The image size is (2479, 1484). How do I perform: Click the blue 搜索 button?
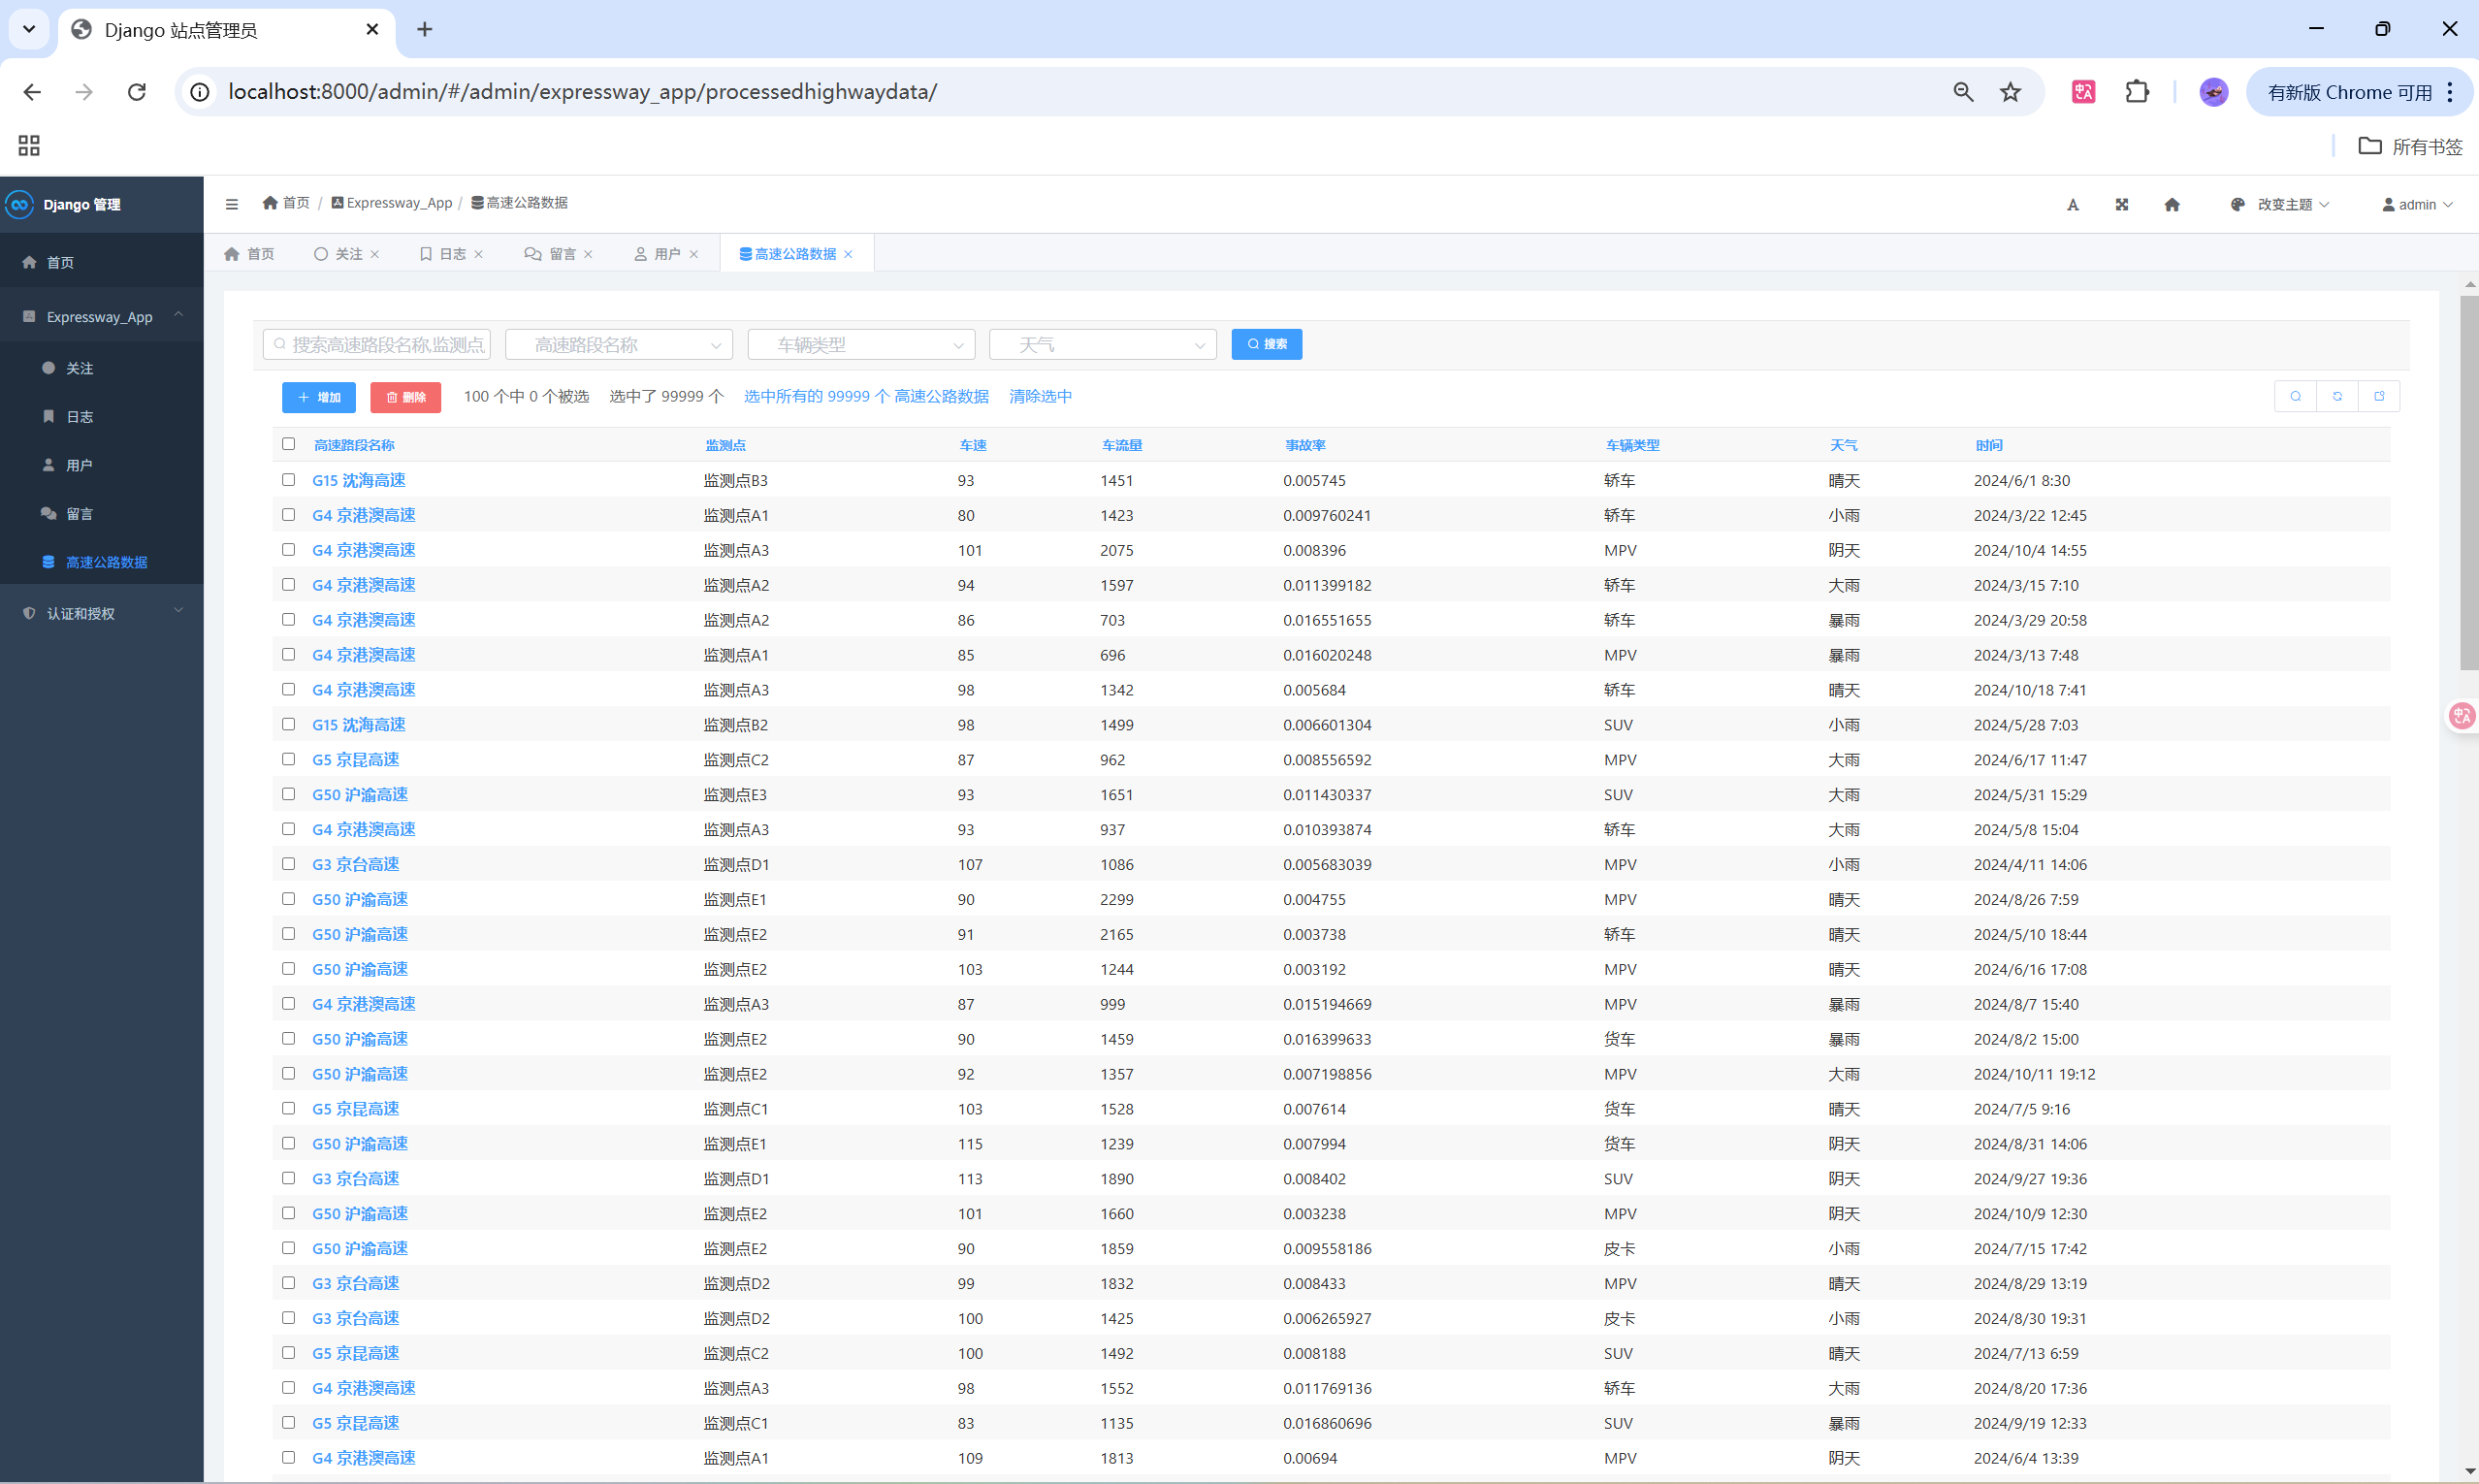coord(1266,344)
